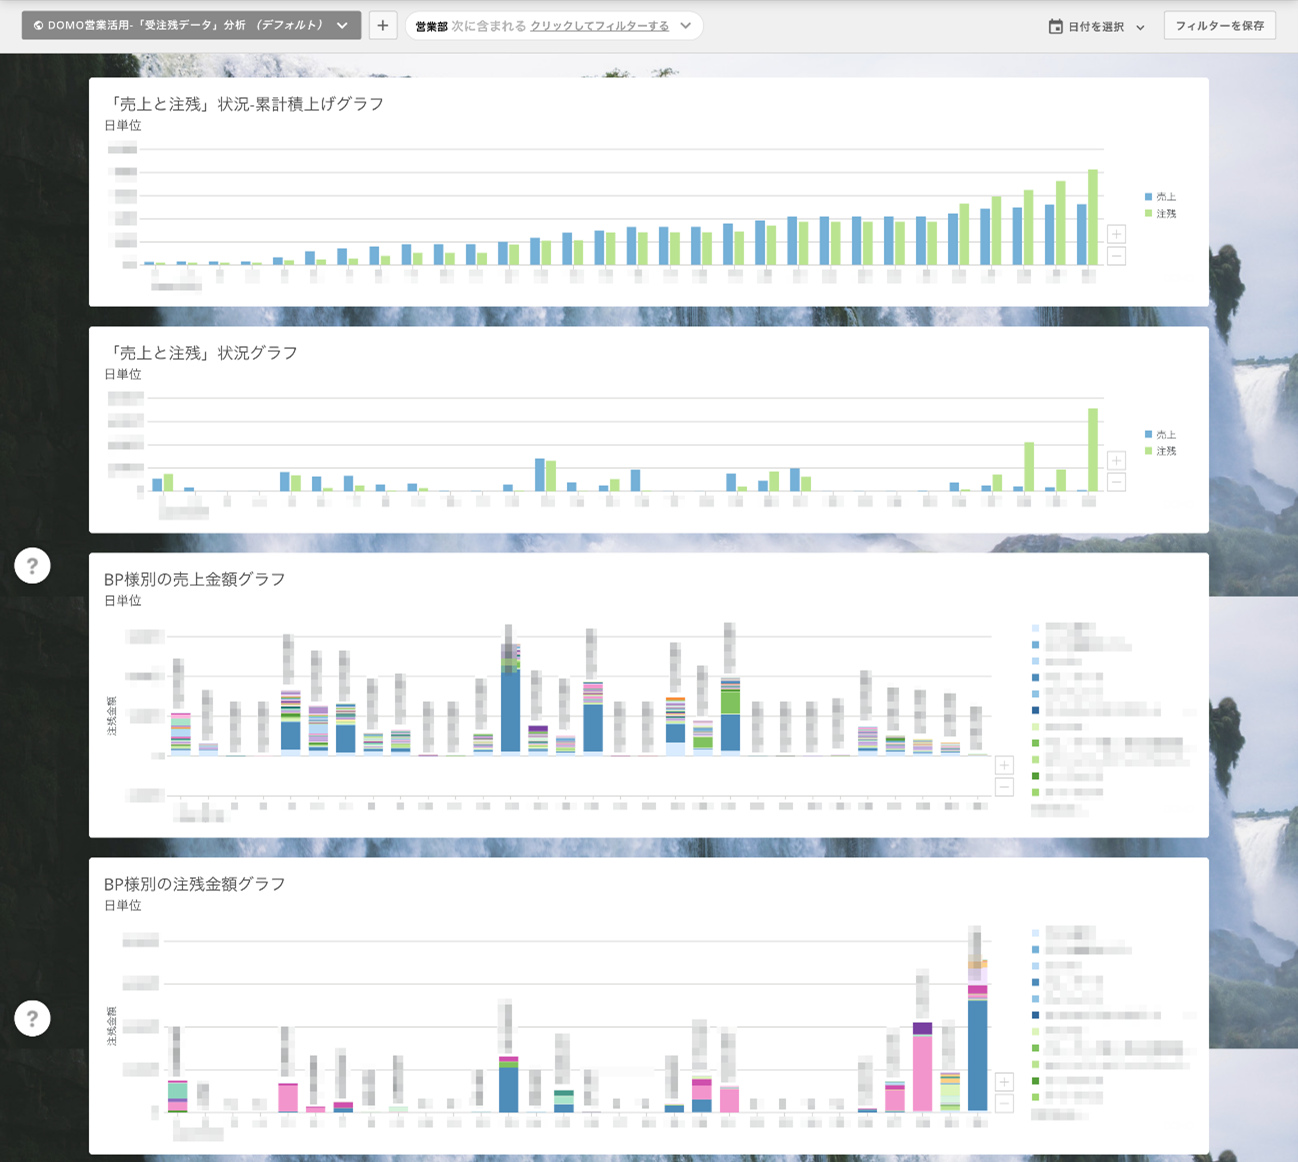Image resolution: width=1298 pixels, height=1162 pixels.
Task: Zoom out on the 累計積上げグラフ chart
Action: point(1116,256)
